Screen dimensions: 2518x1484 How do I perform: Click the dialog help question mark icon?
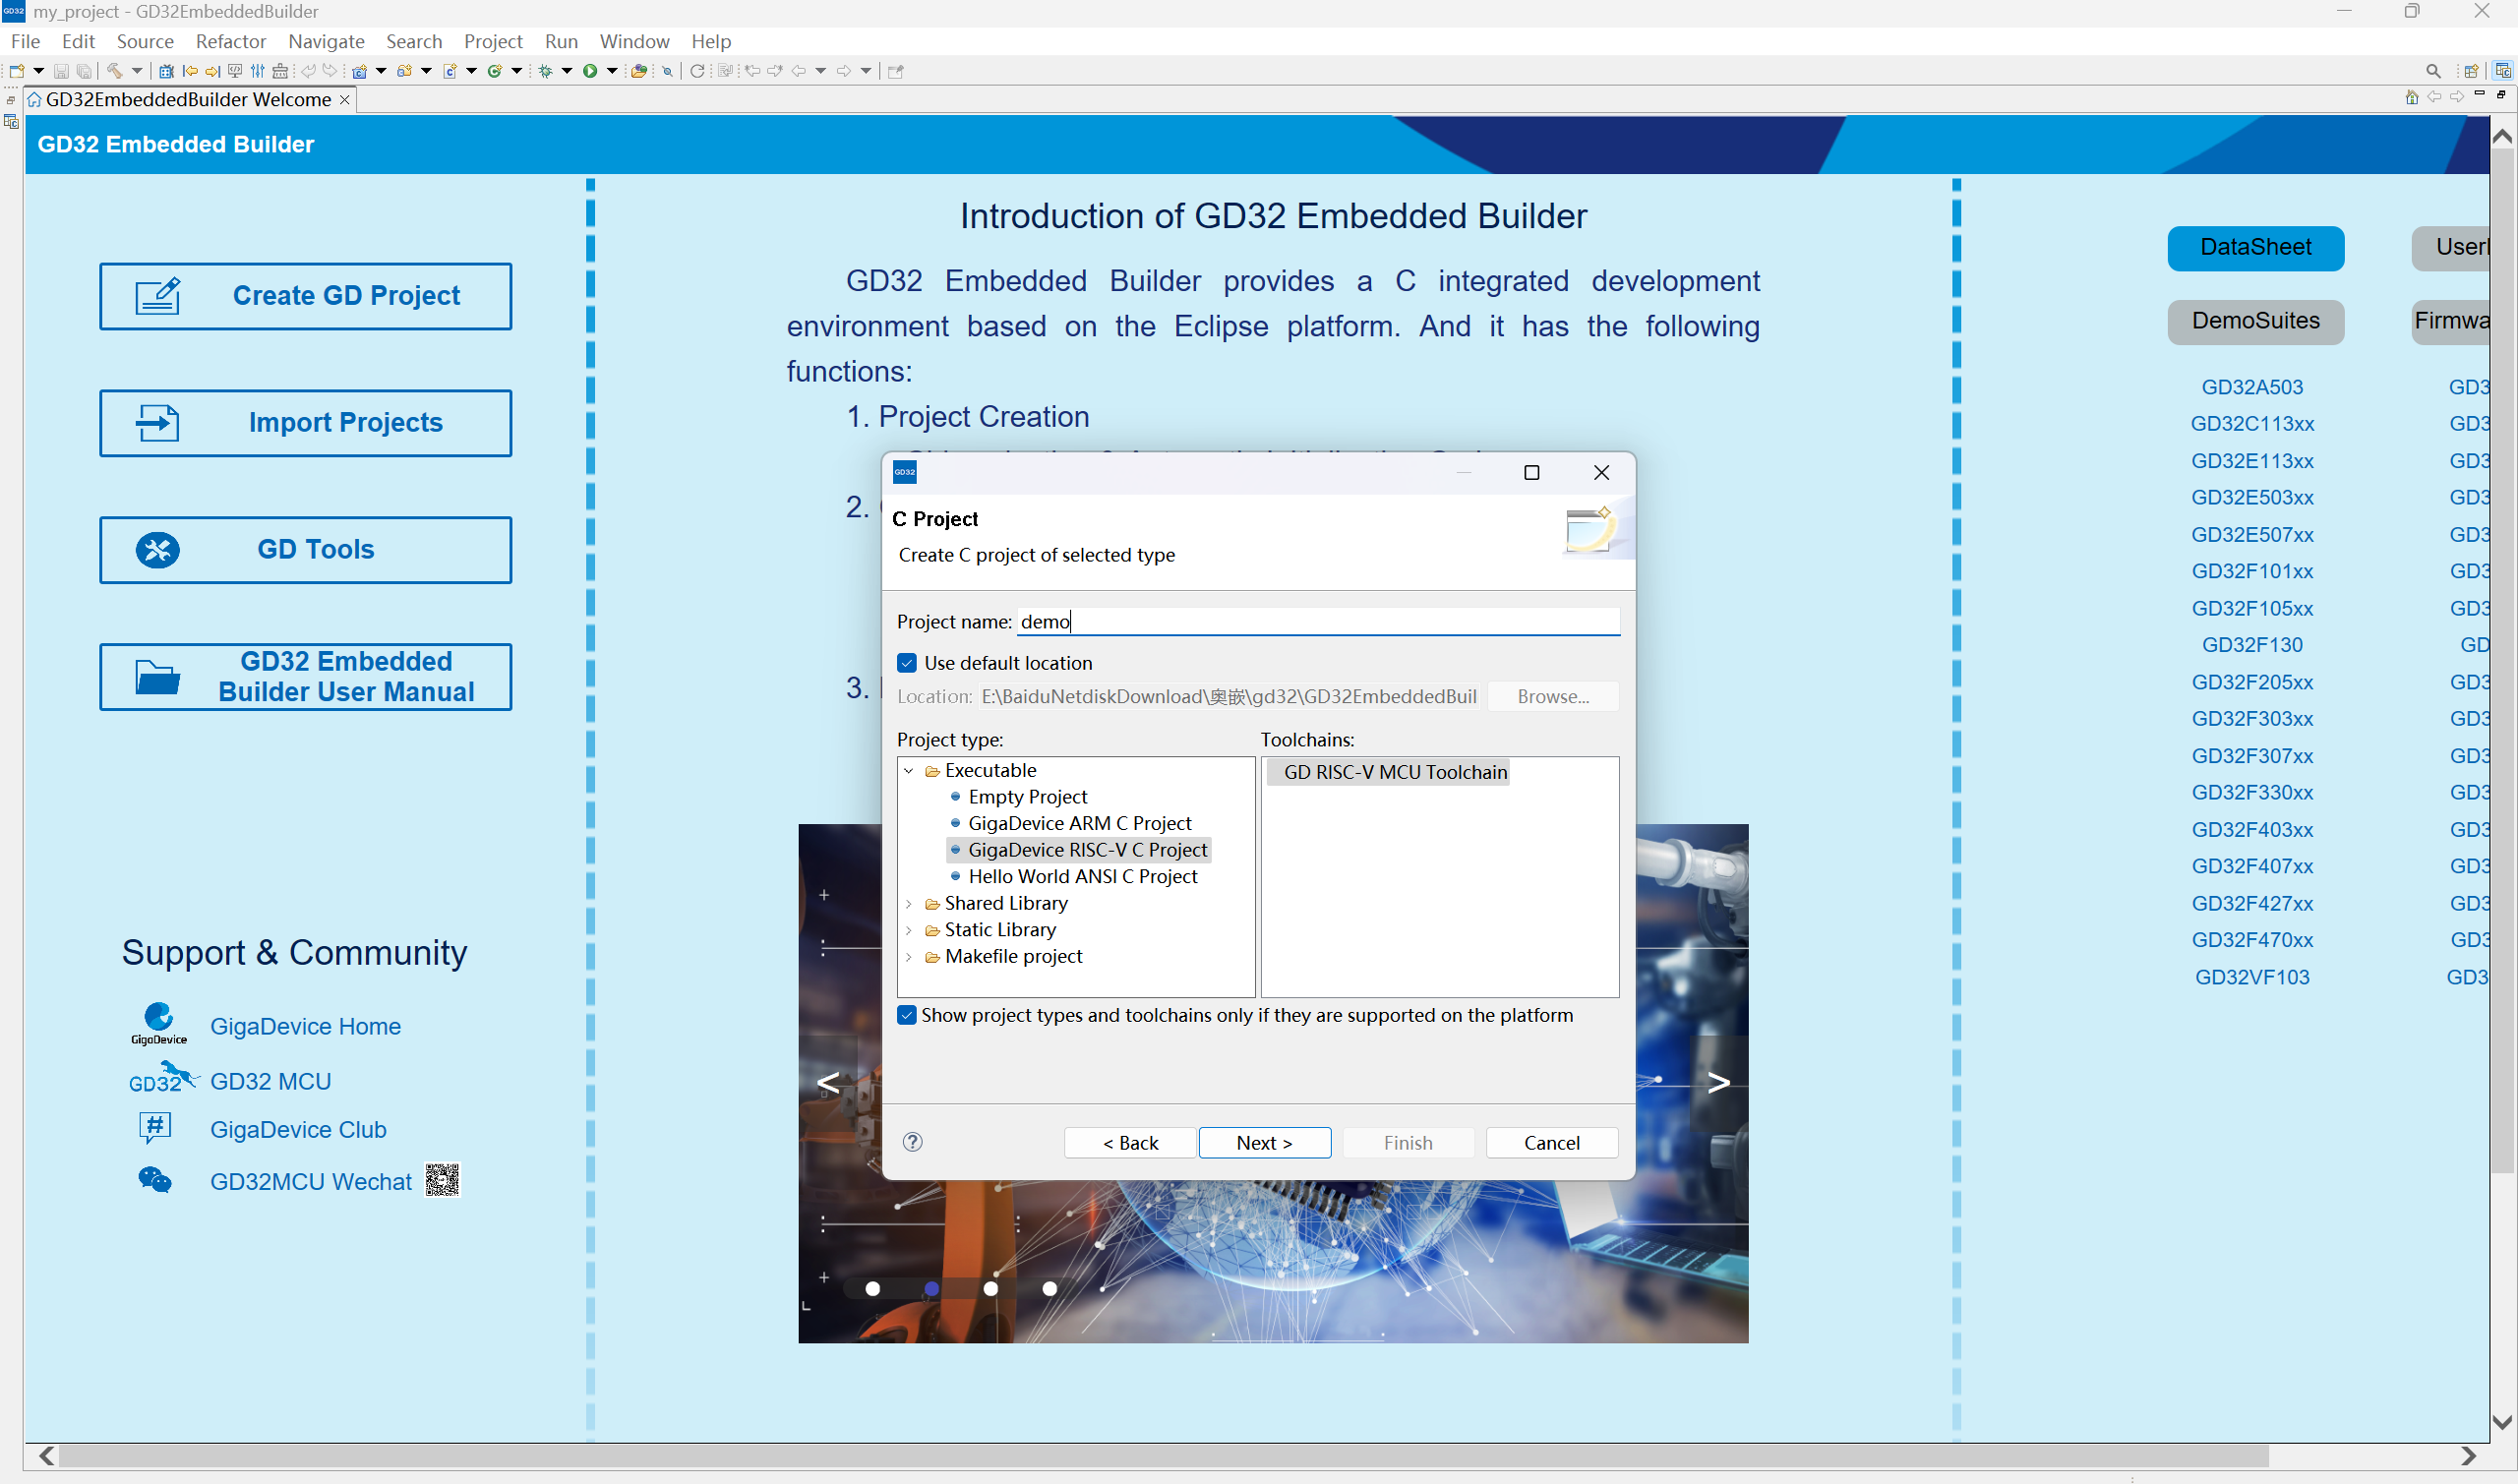[912, 1142]
